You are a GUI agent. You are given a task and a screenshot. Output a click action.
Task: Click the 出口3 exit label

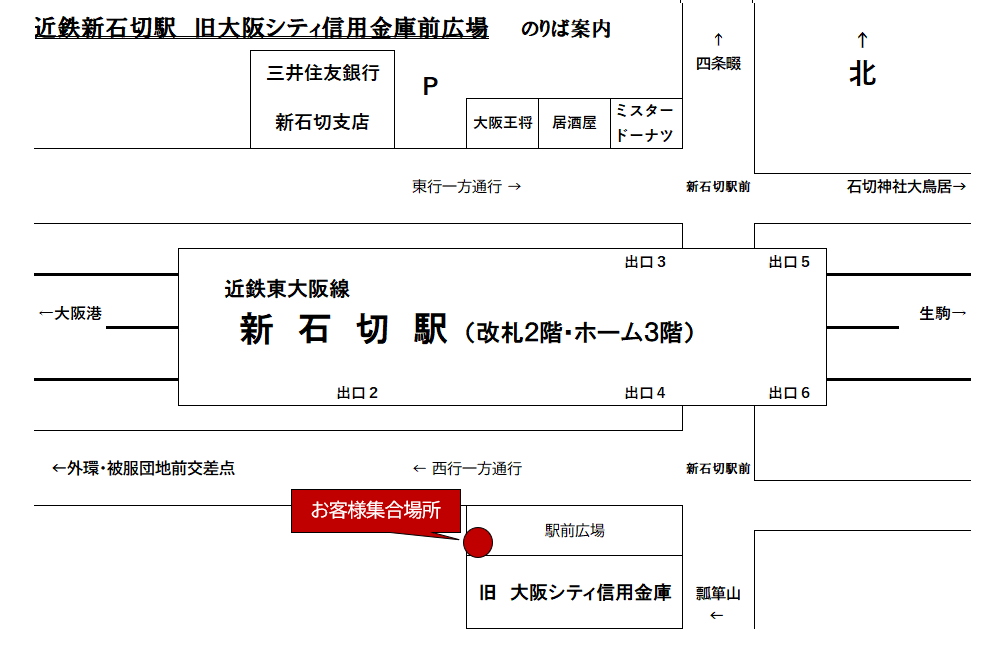(x=645, y=262)
